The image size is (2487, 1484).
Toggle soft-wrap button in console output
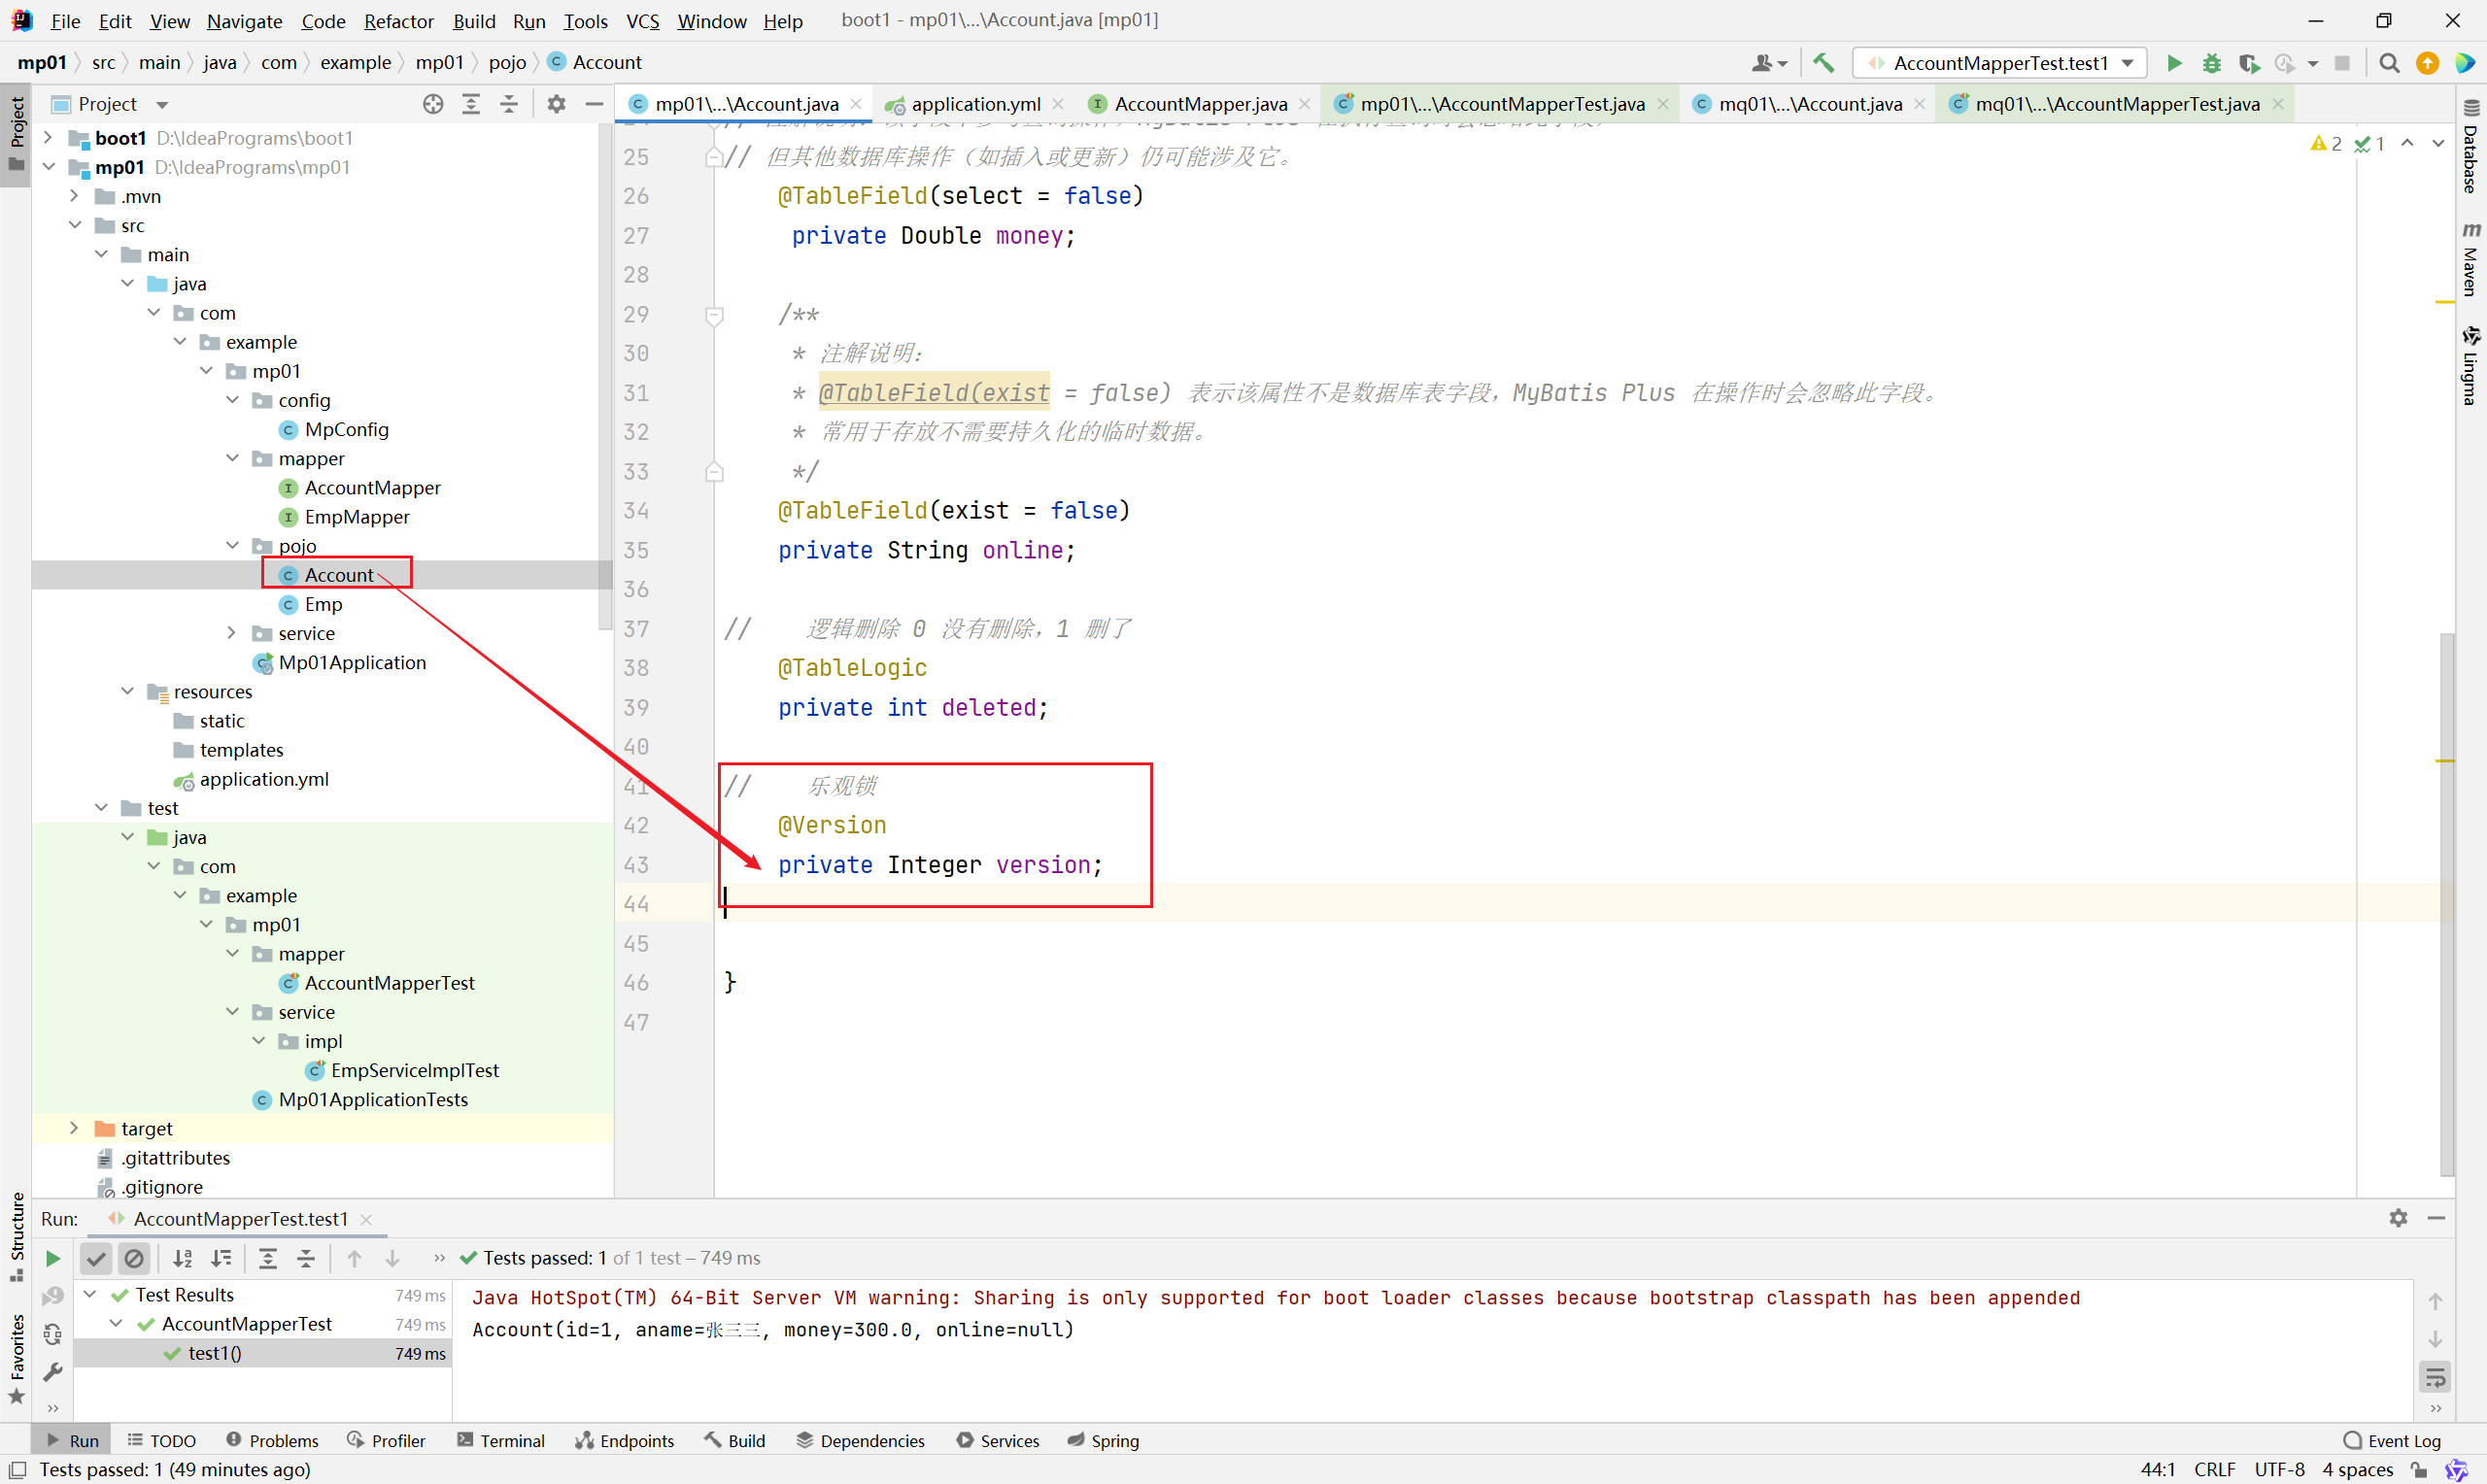(x=2435, y=1377)
